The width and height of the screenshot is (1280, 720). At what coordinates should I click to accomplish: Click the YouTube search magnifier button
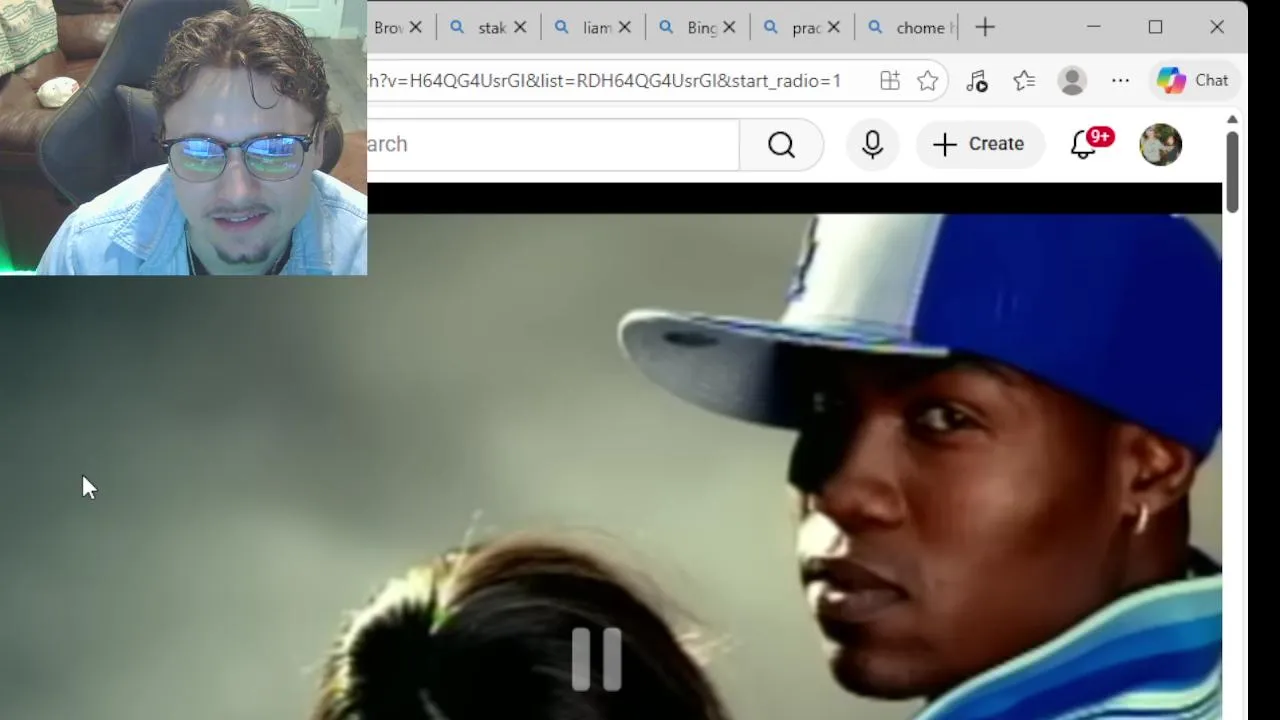(781, 145)
